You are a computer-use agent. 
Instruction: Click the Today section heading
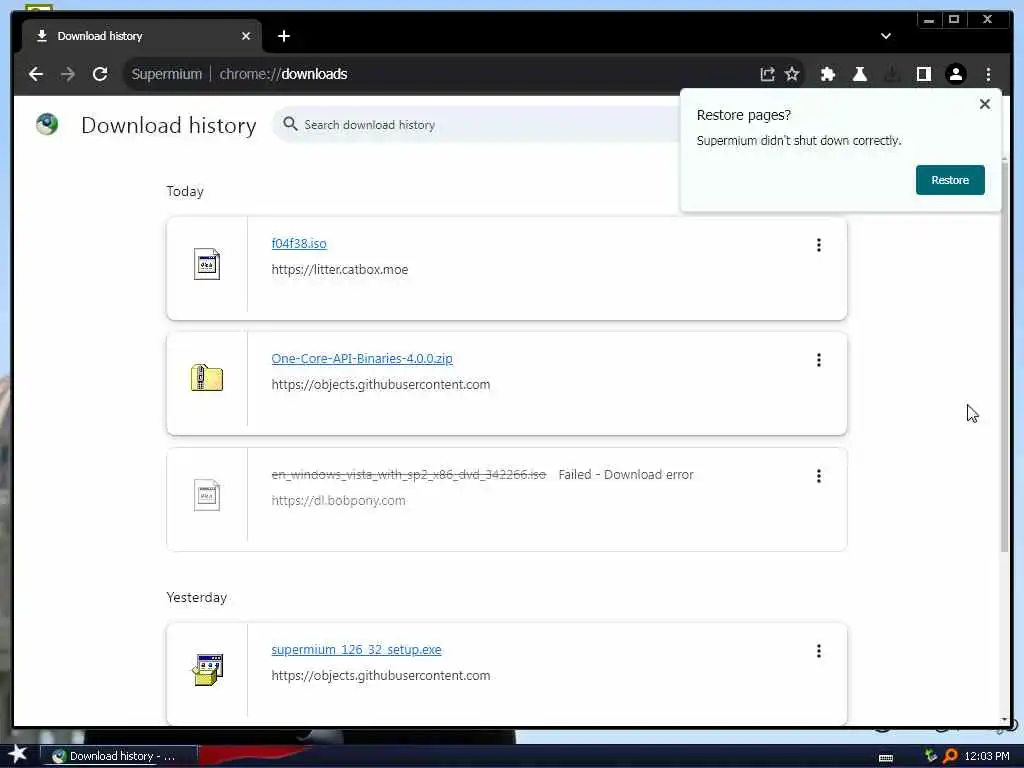tap(185, 191)
